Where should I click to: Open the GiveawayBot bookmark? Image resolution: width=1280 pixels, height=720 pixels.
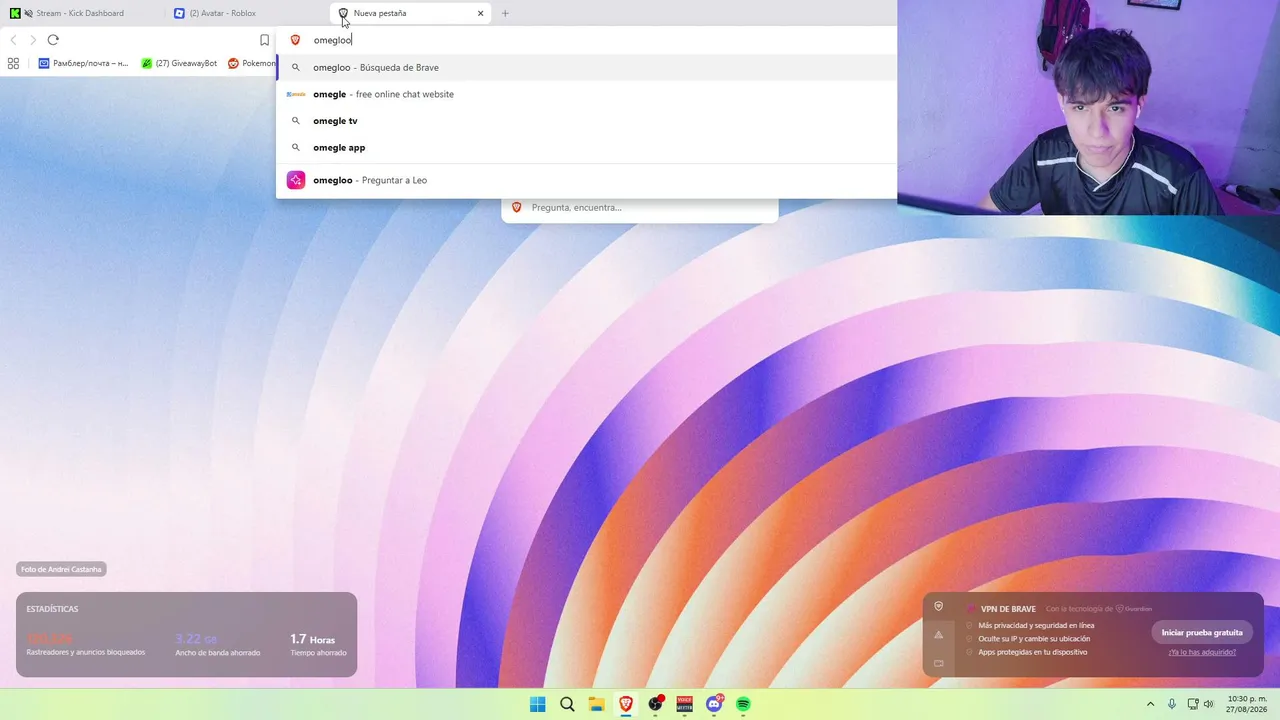179,63
